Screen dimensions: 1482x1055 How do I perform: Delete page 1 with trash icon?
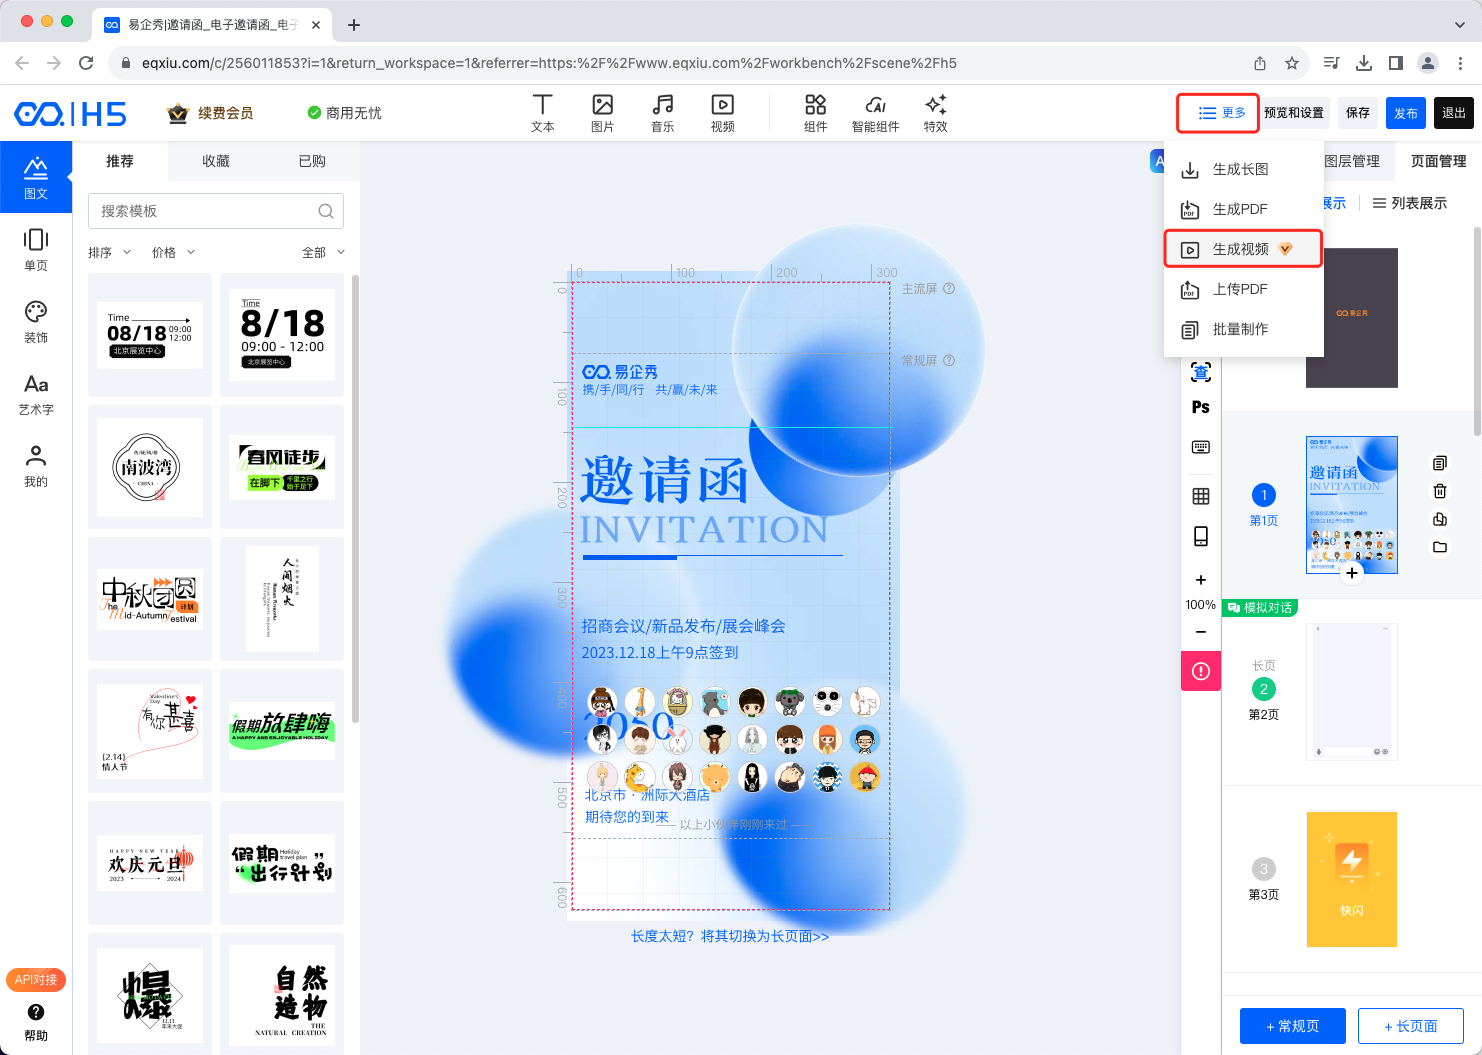coord(1439,491)
